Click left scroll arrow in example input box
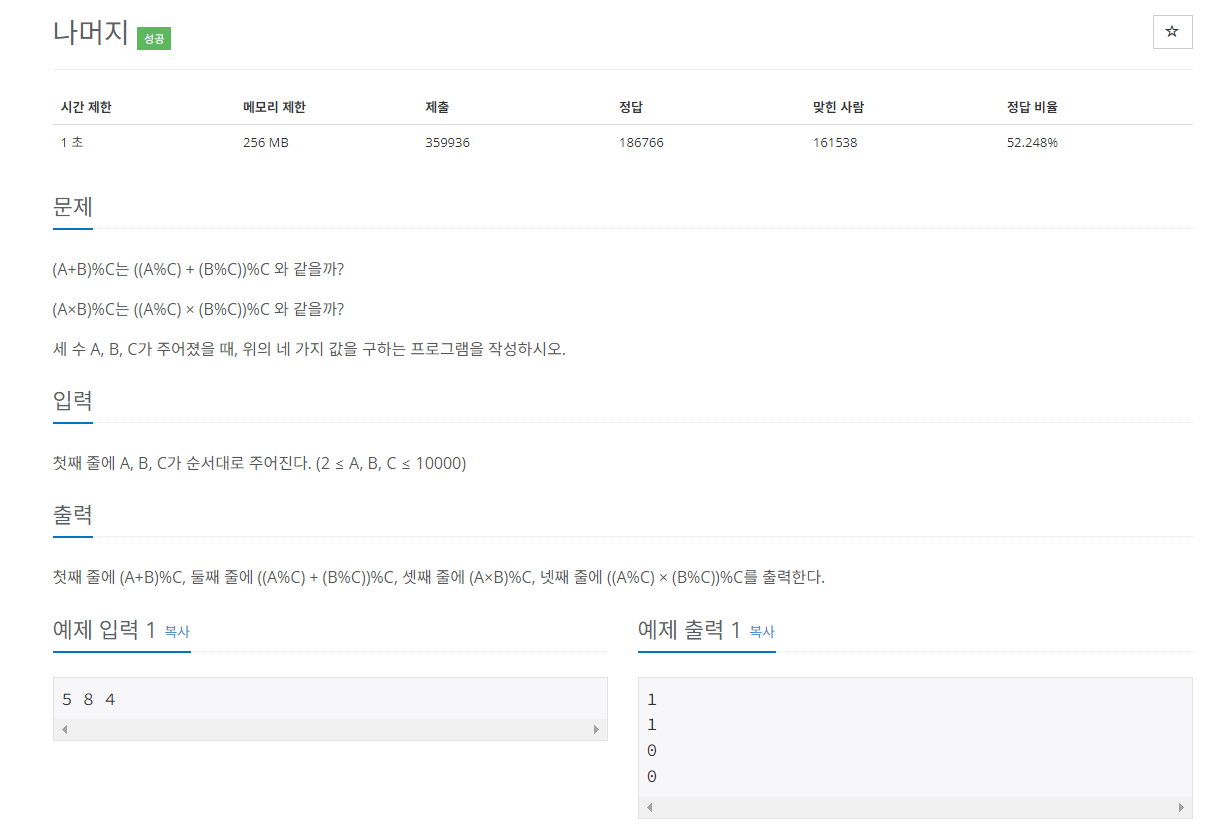1218x827 pixels. (65, 730)
